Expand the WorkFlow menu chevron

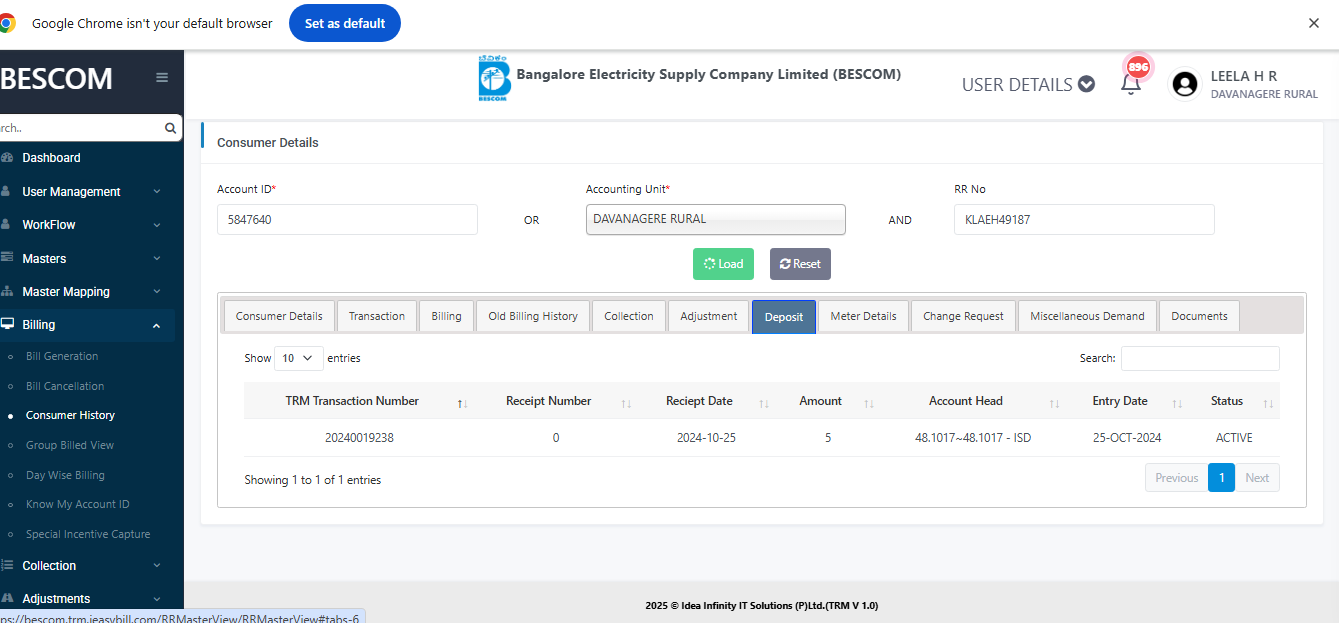point(157,225)
